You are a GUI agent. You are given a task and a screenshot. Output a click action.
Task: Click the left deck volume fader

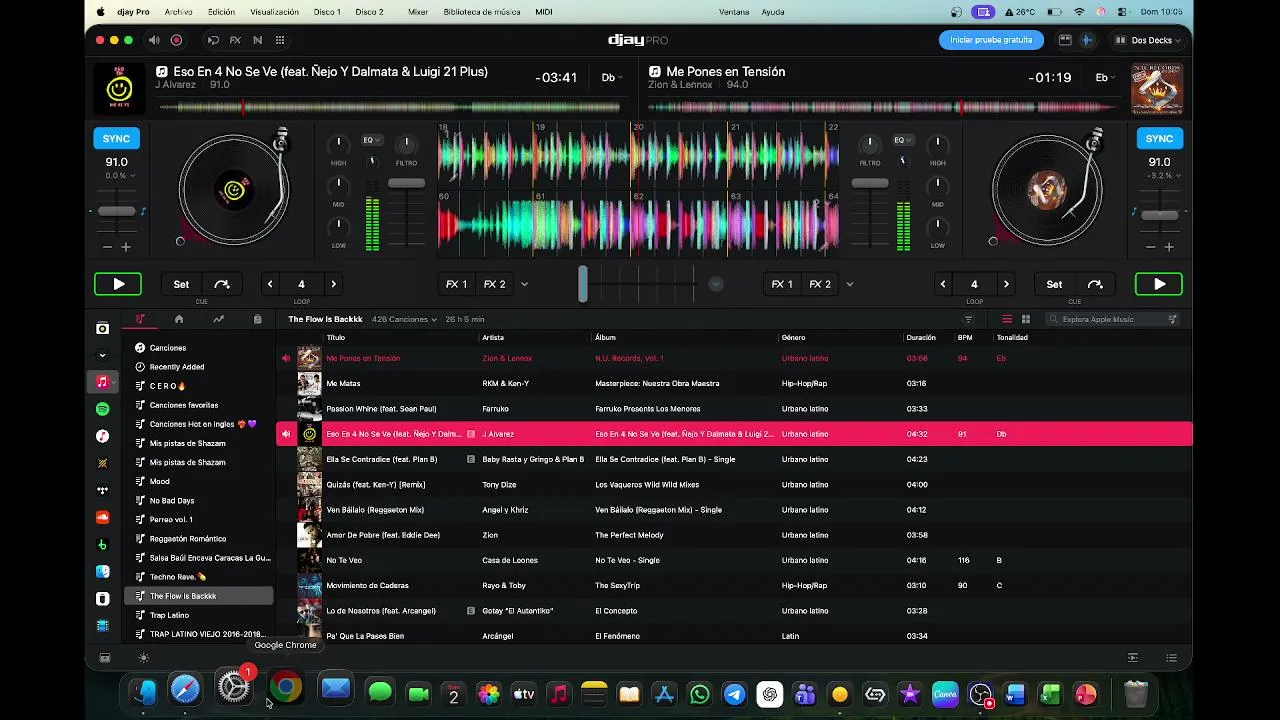pos(406,183)
